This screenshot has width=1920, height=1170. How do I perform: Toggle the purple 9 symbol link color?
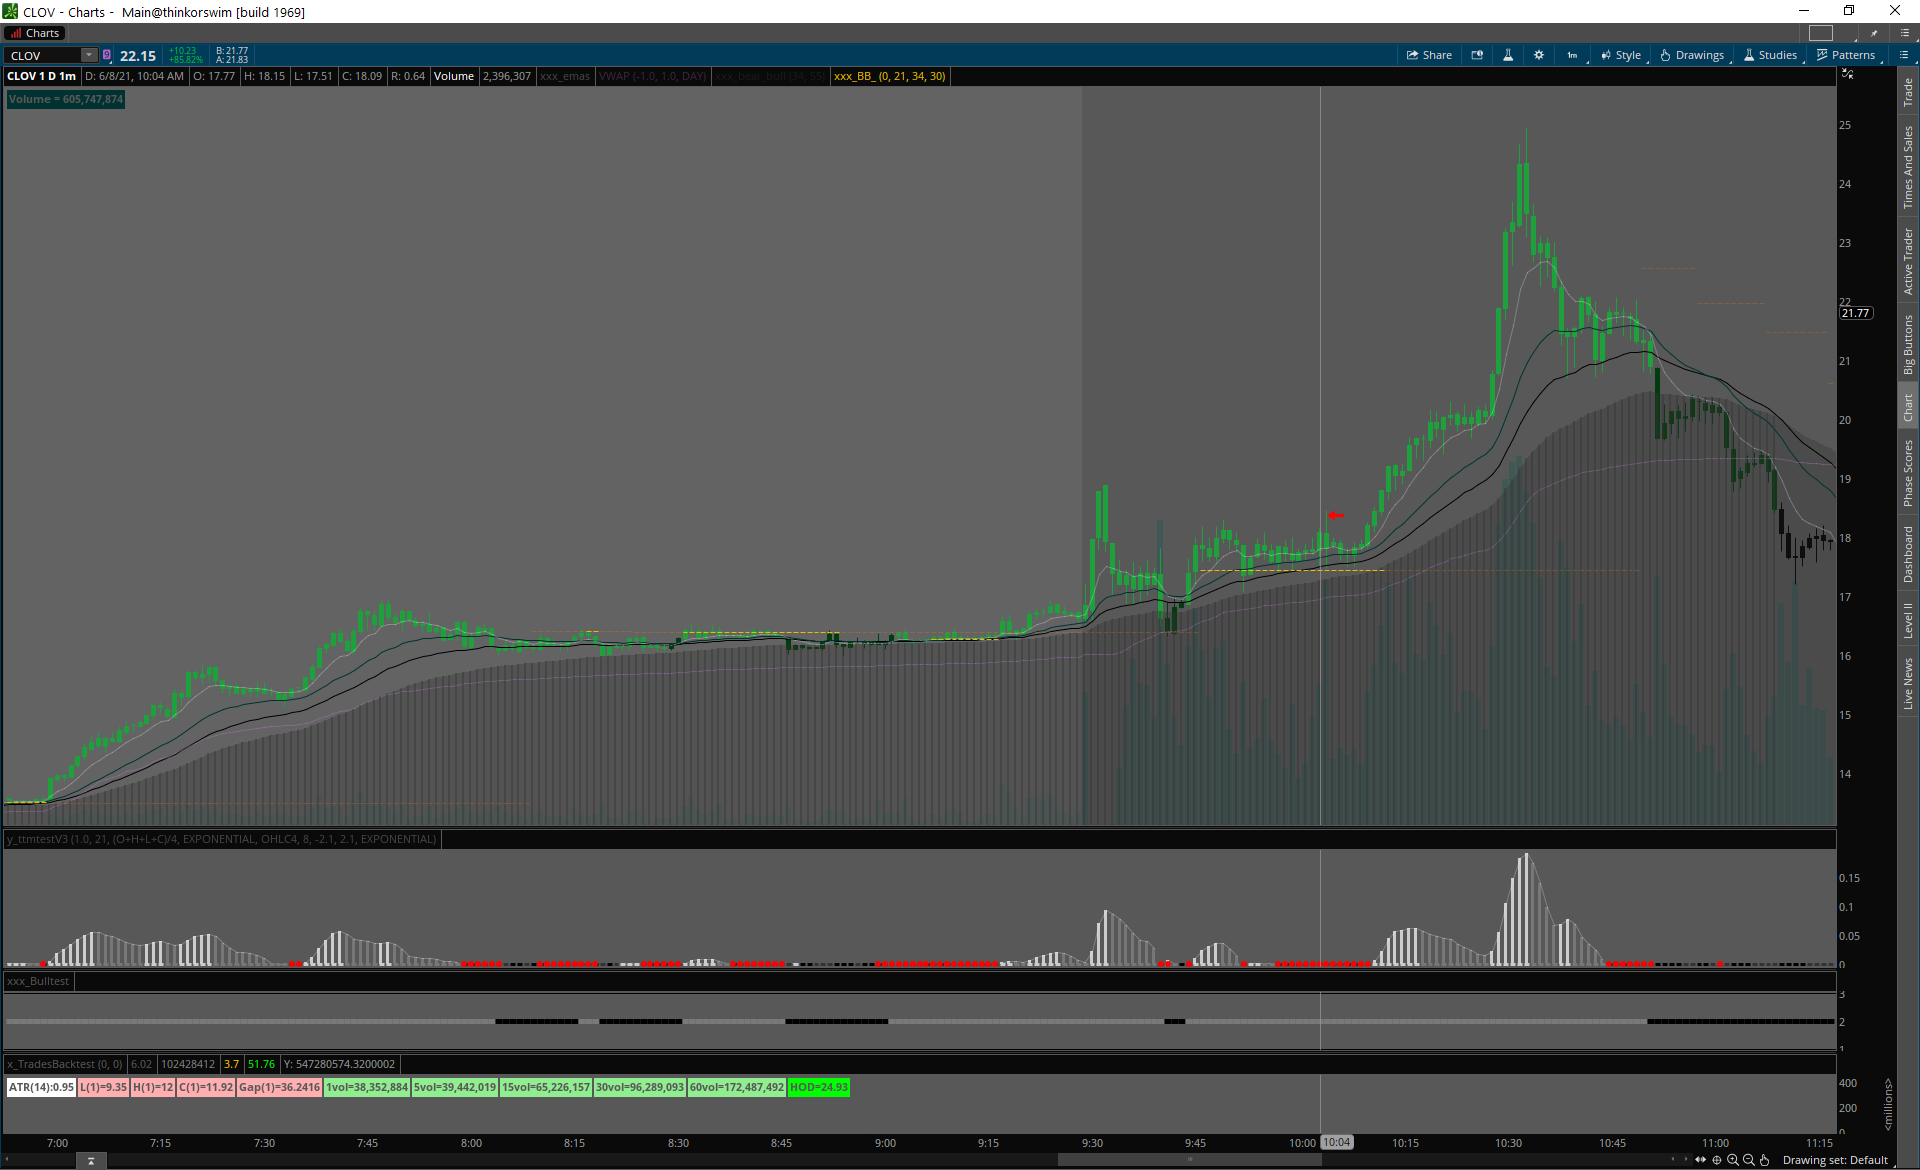pyautogui.click(x=107, y=55)
